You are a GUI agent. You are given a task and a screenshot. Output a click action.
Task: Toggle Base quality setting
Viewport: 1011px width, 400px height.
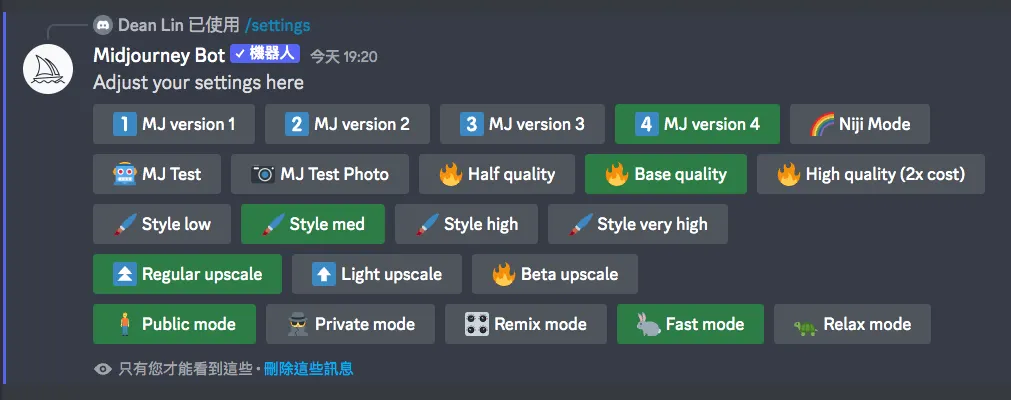click(666, 174)
